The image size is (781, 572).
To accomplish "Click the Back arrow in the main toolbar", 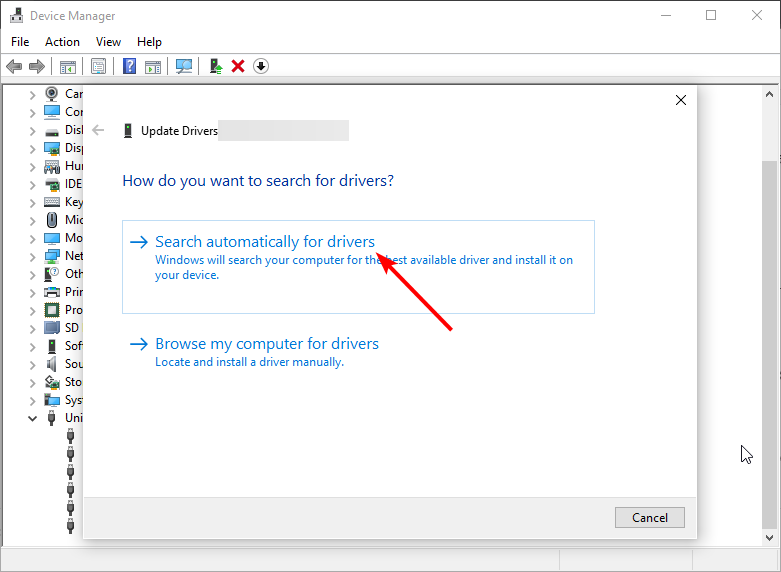I will [14, 66].
